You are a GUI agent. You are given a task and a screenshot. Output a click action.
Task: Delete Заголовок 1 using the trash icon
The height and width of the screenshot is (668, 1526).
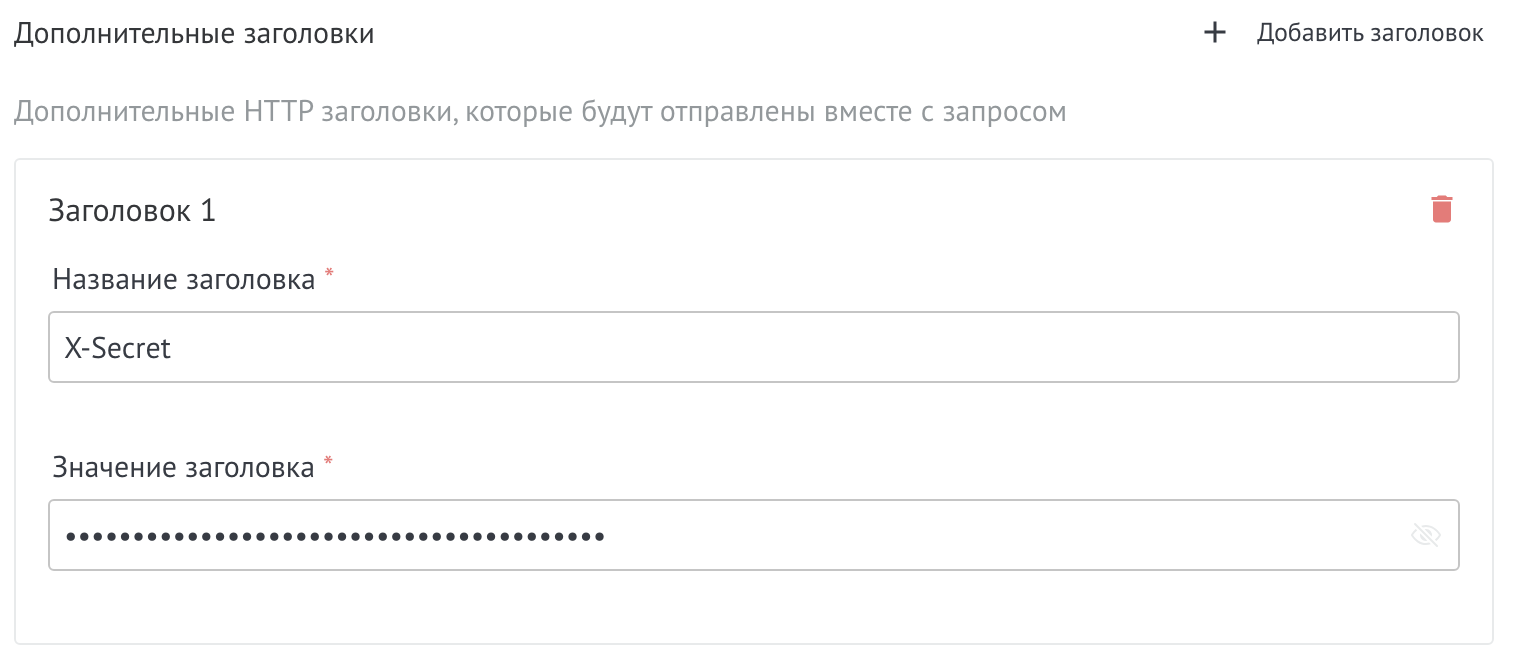[1441, 209]
